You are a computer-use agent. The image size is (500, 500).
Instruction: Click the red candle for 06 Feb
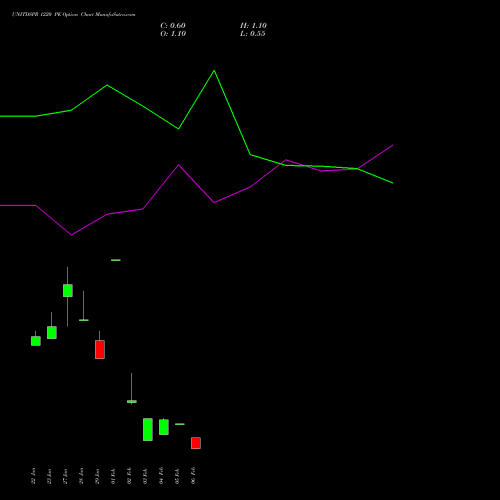click(x=196, y=443)
